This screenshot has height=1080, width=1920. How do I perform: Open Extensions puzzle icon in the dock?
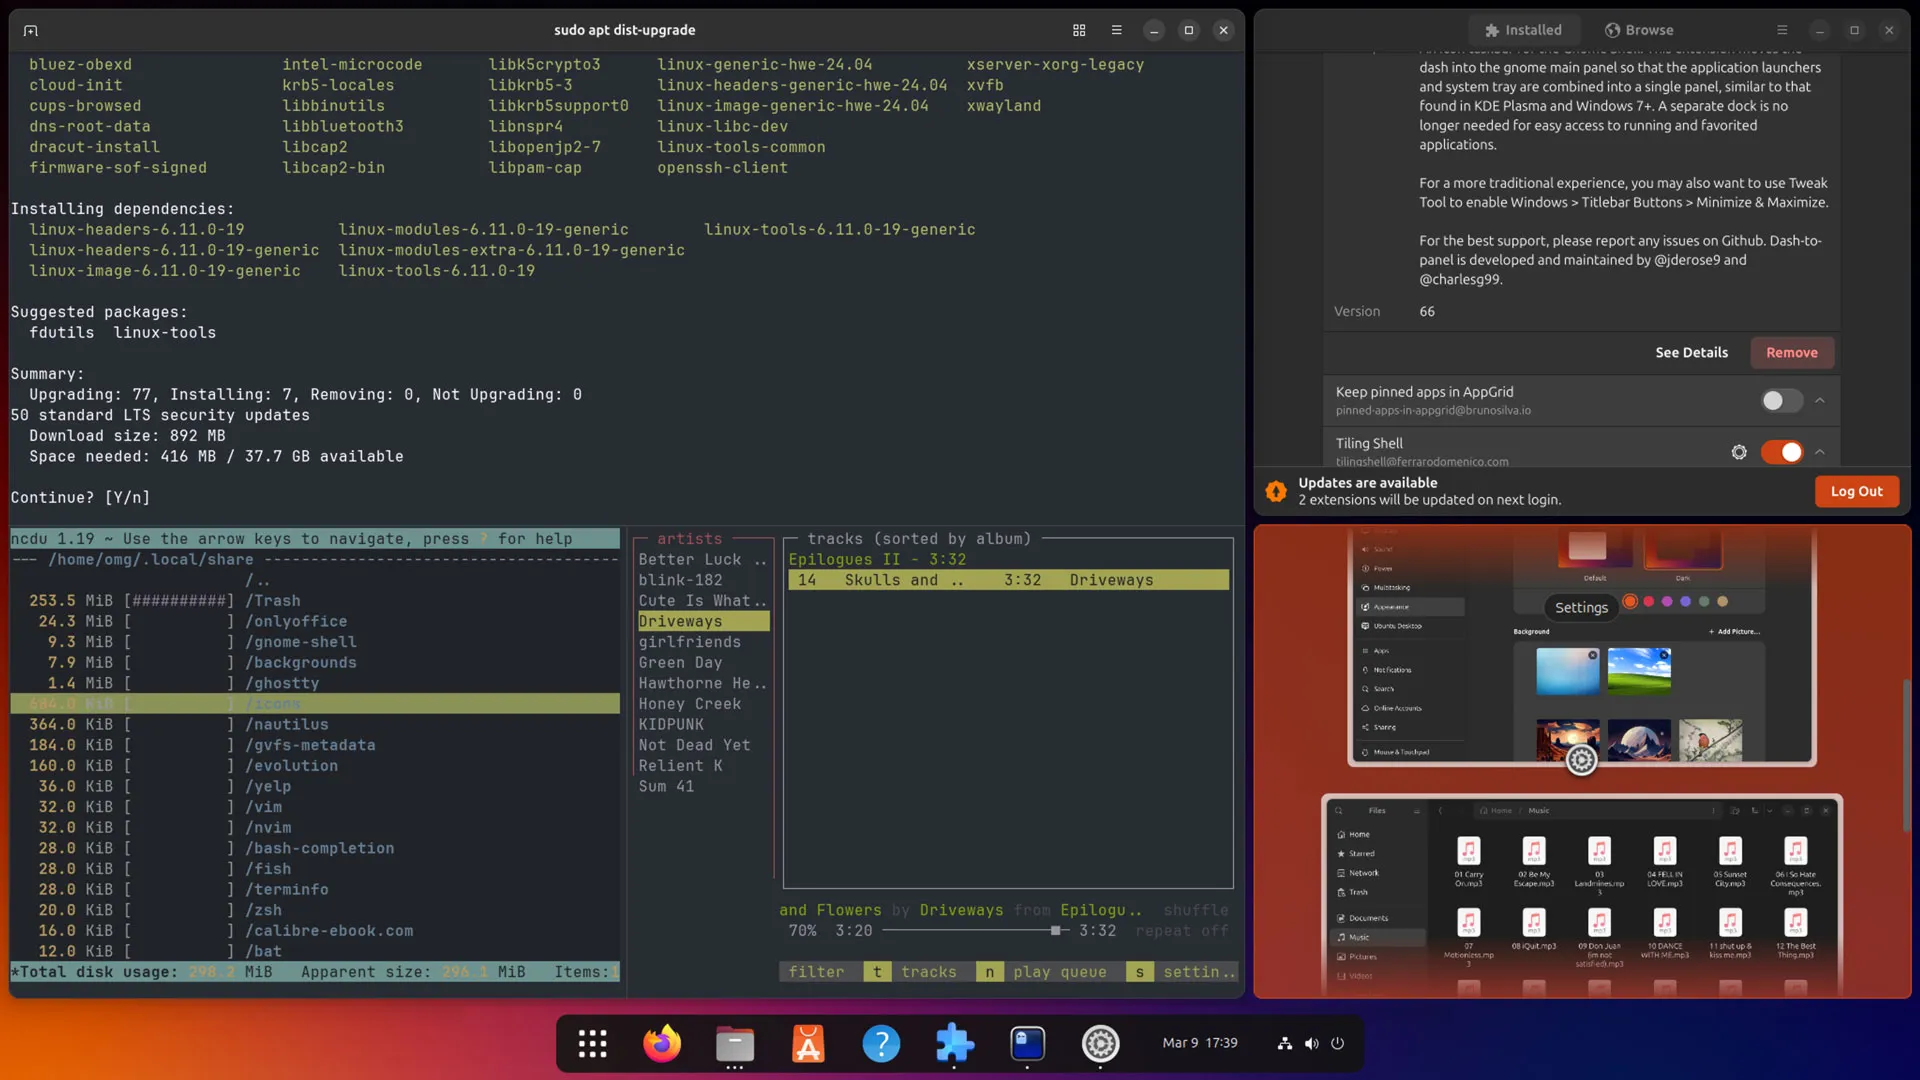(x=954, y=1044)
